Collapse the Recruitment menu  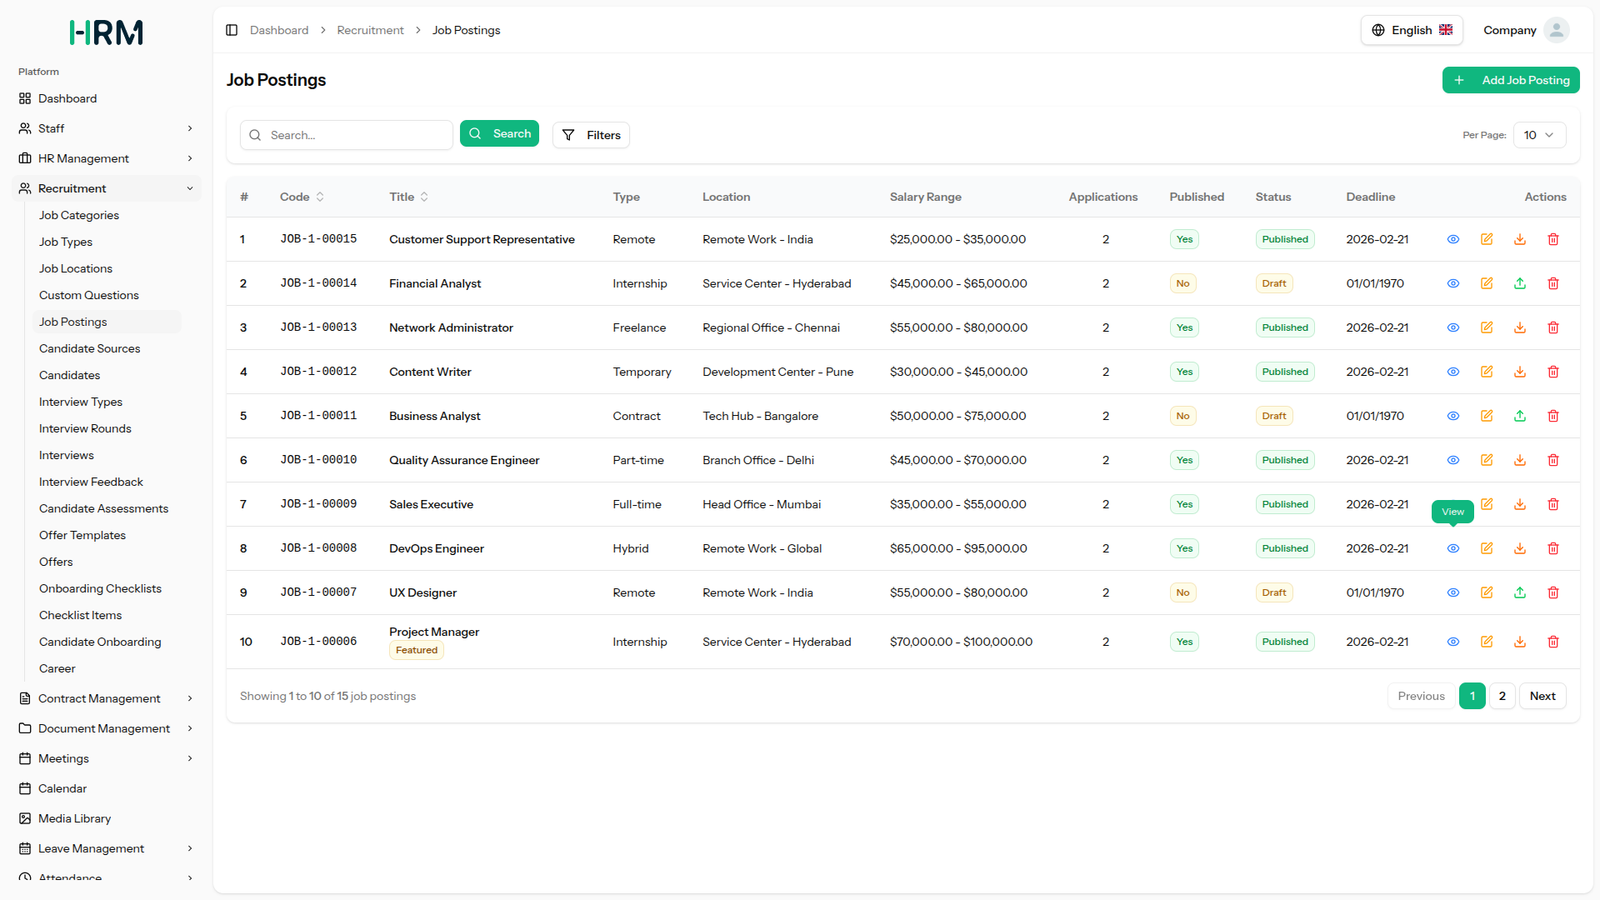[106, 189]
